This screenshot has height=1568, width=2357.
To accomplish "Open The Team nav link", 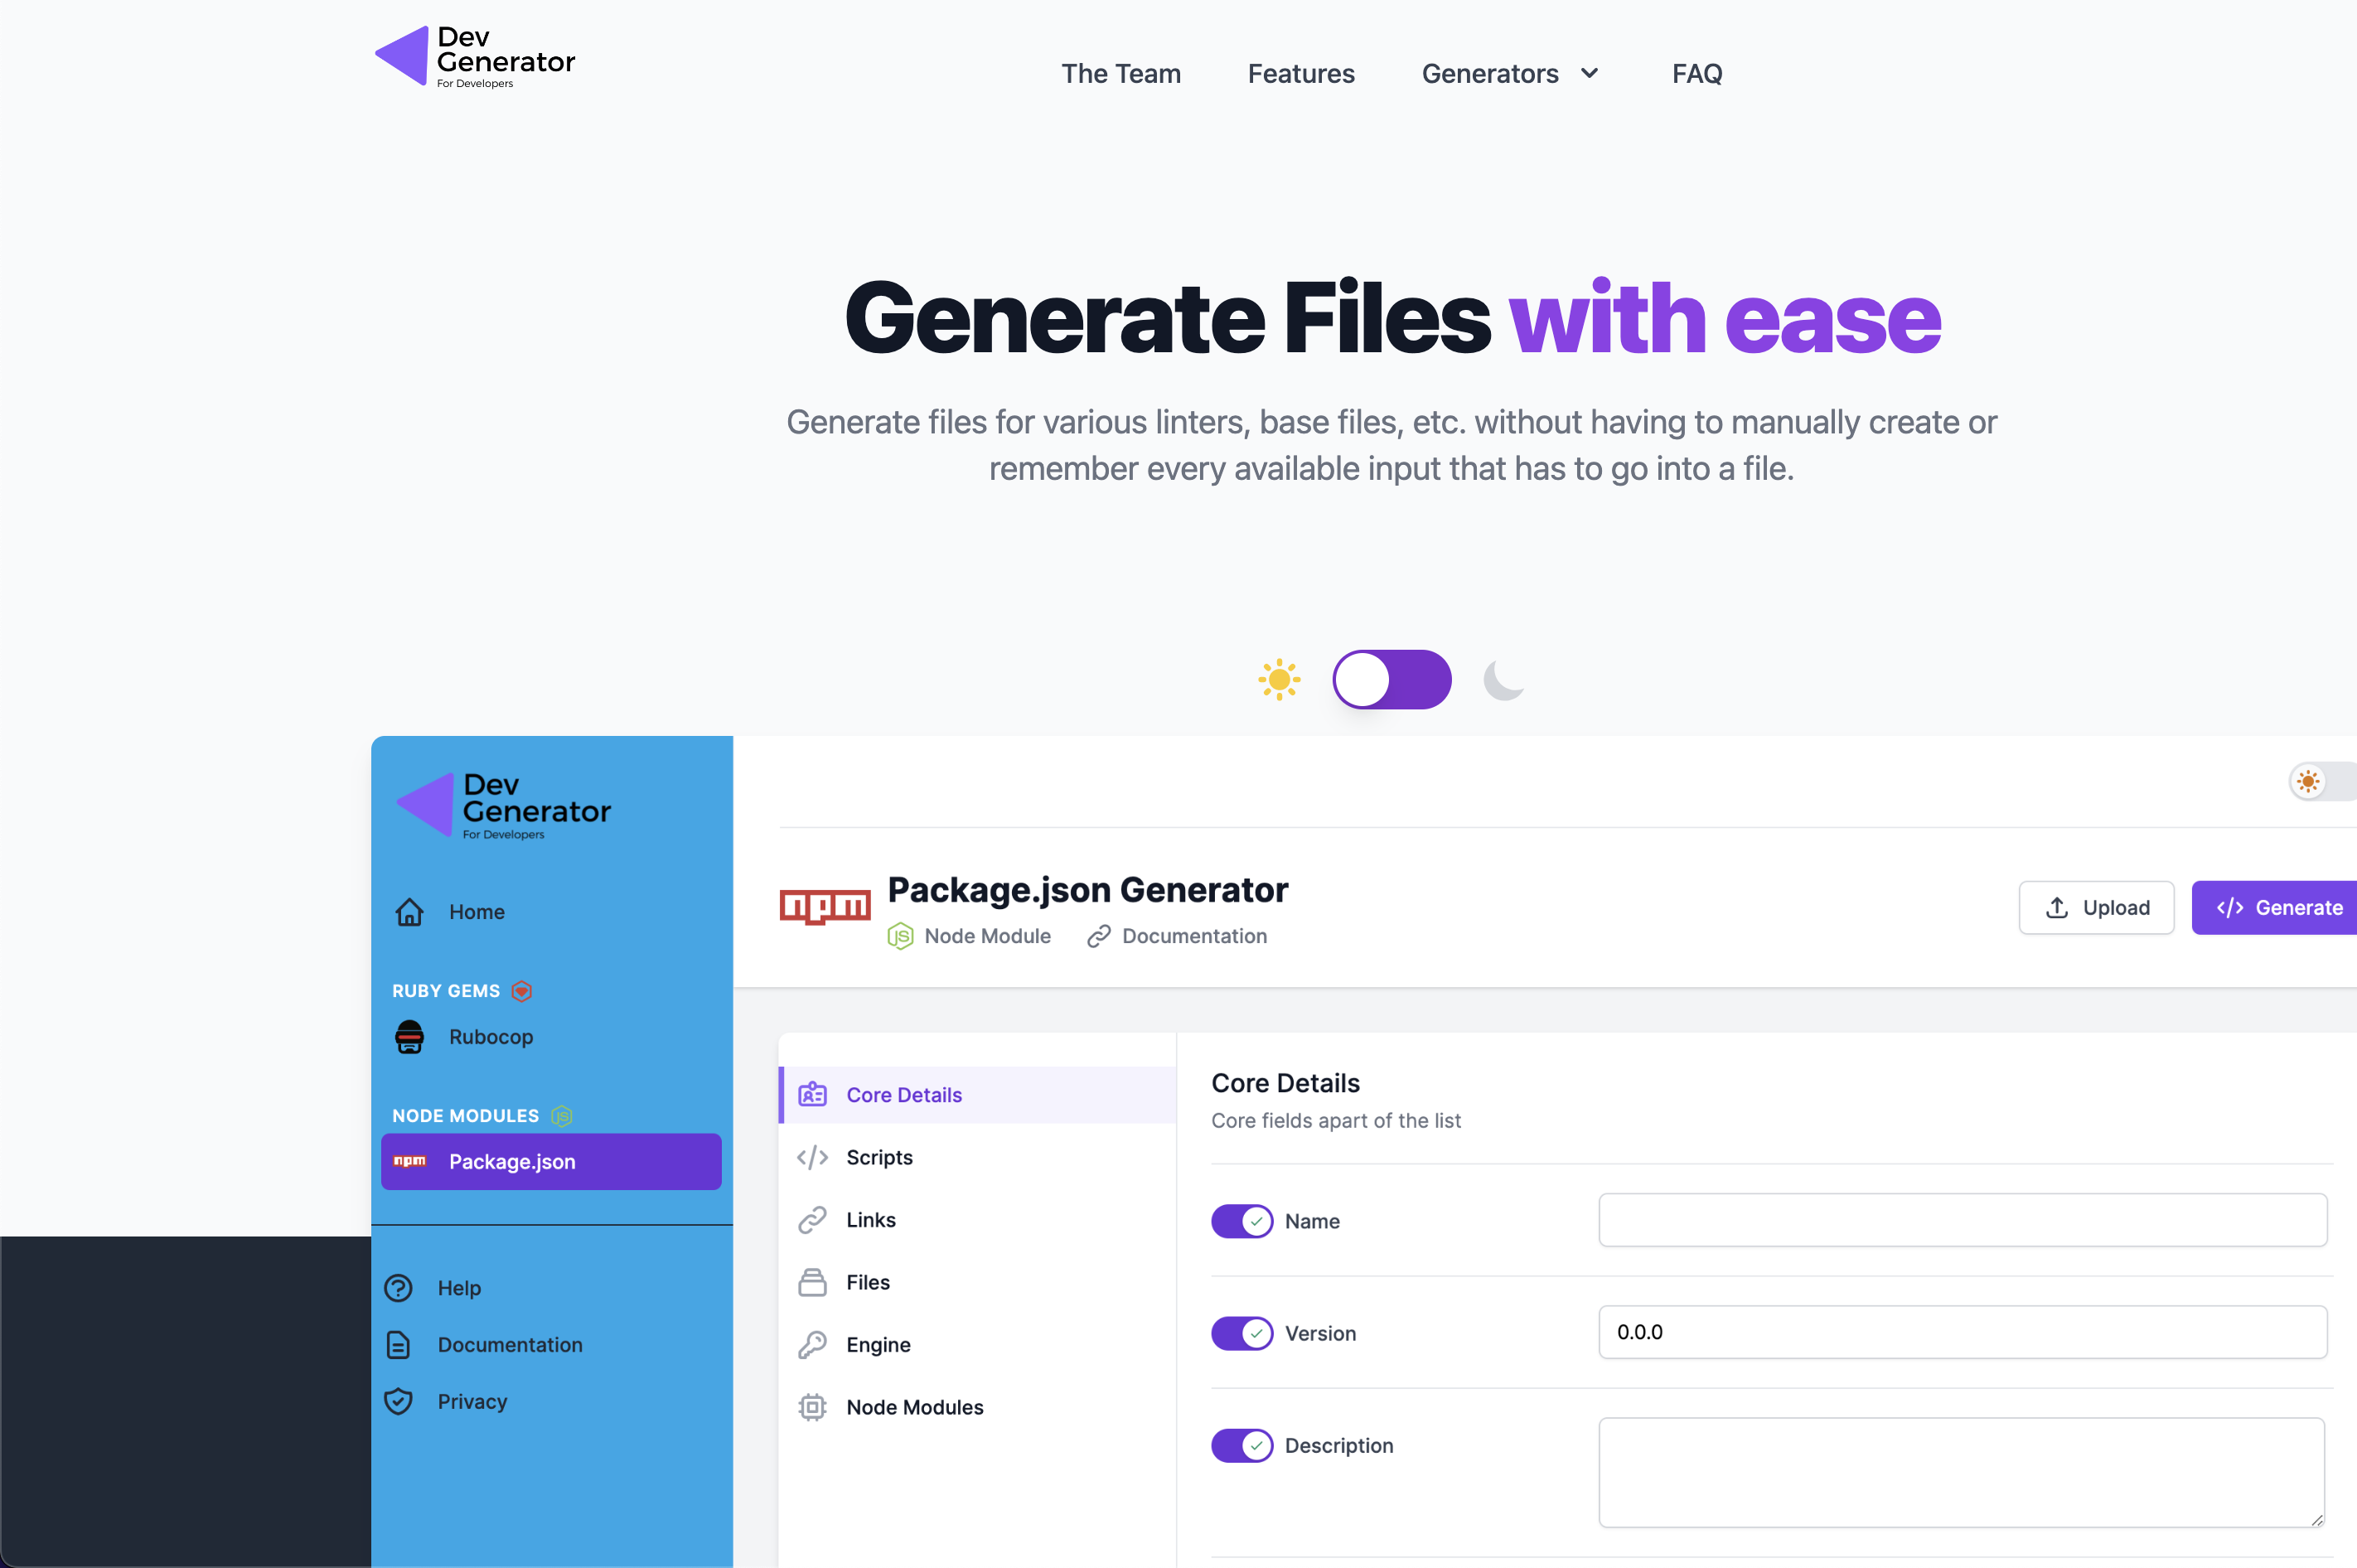I will pyautogui.click(x=1121, y=74).
